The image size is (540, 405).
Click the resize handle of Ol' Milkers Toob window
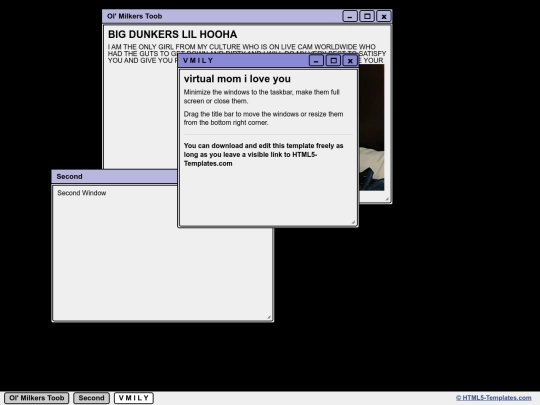387,199
